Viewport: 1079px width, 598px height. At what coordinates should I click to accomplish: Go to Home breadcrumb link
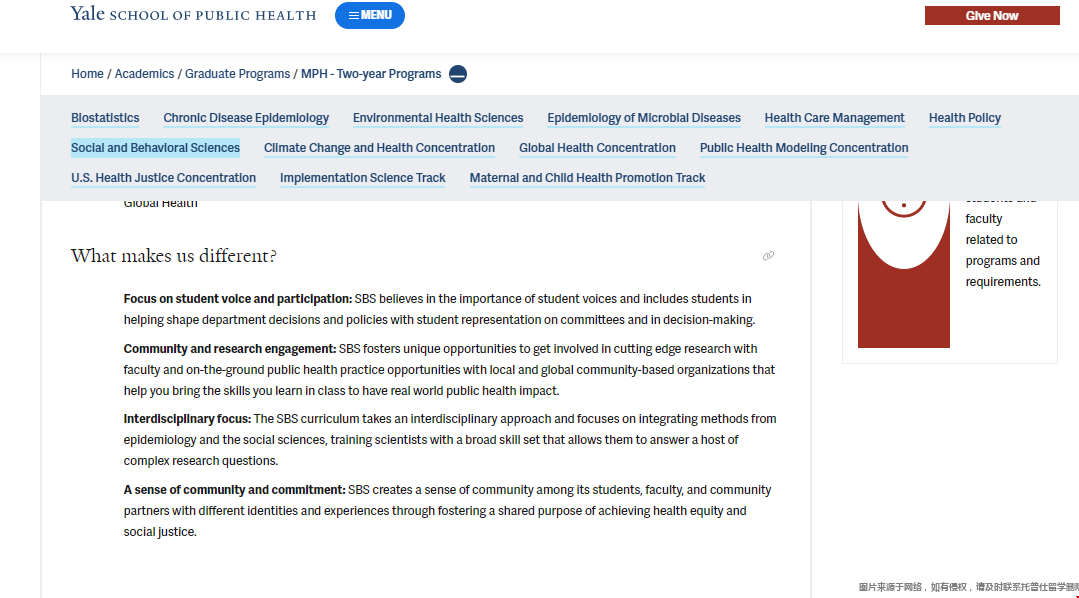pos(87,74)
